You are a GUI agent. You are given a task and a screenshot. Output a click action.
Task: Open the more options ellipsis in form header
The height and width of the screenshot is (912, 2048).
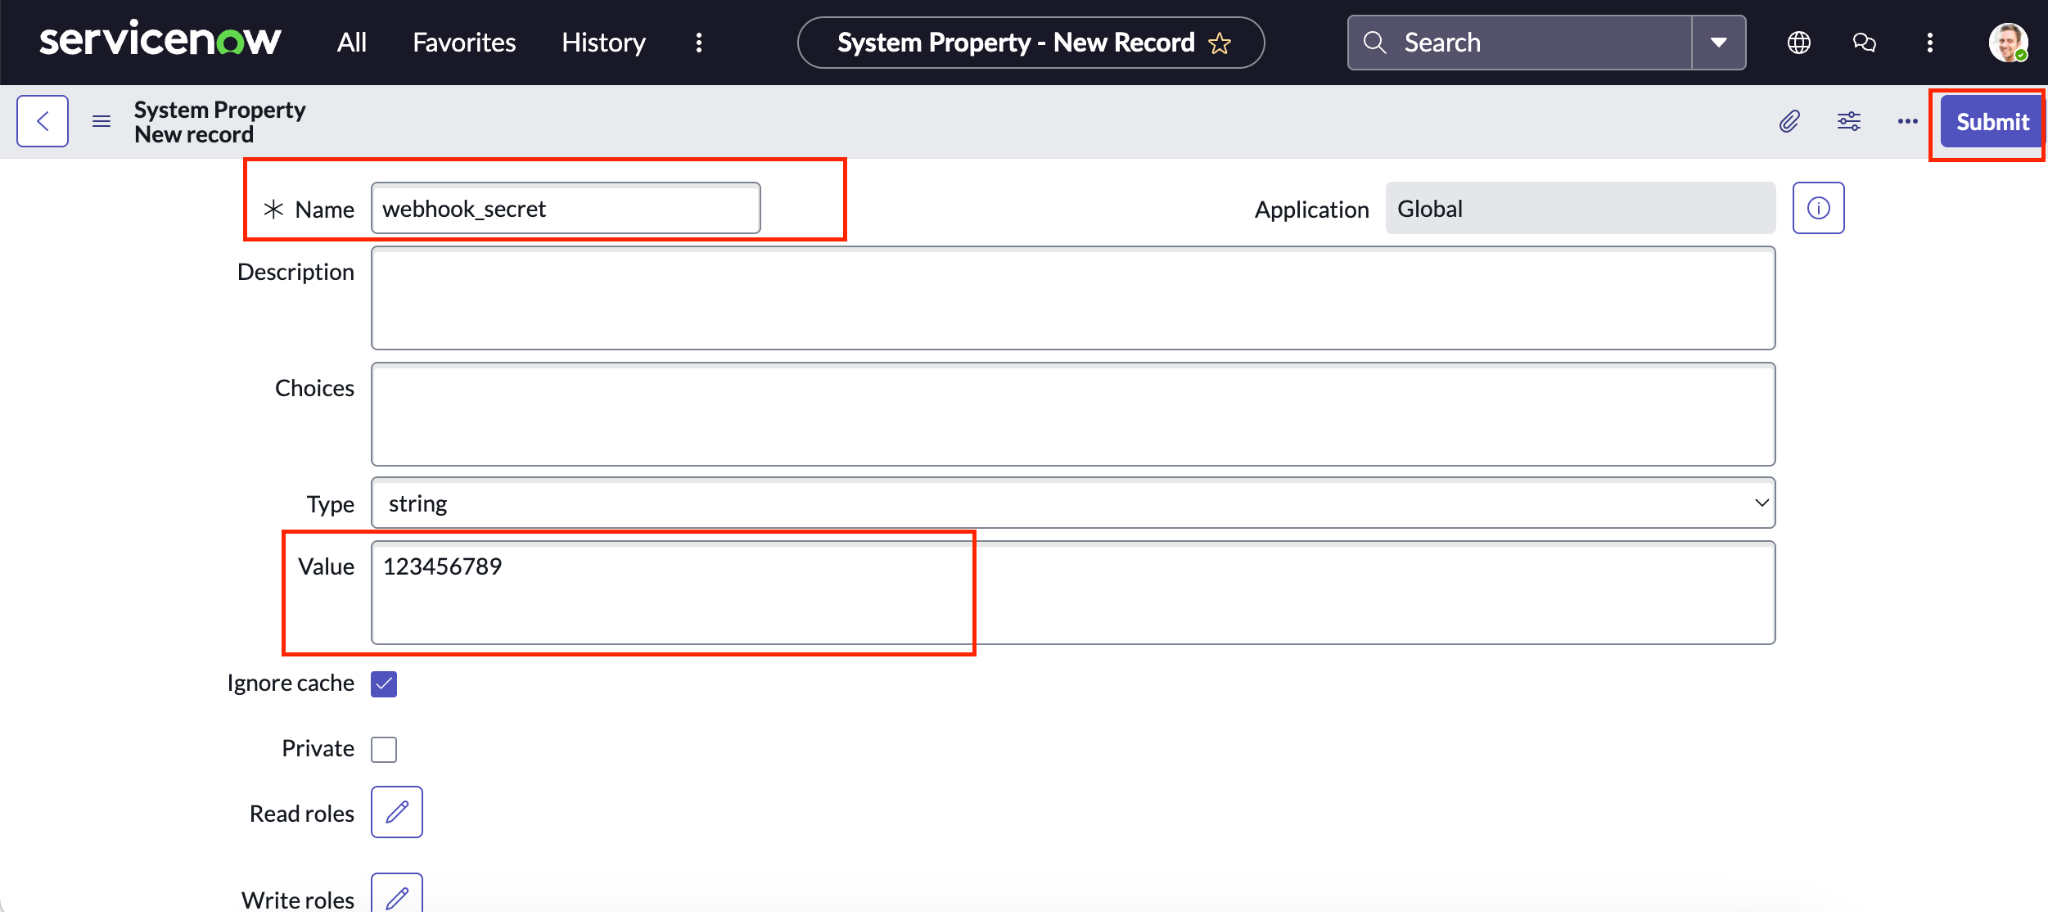coord(1906,120)
